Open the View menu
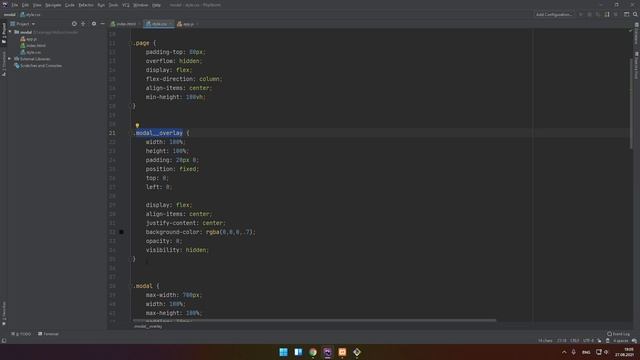The image size is (640, 360). [x=37, y=5]
